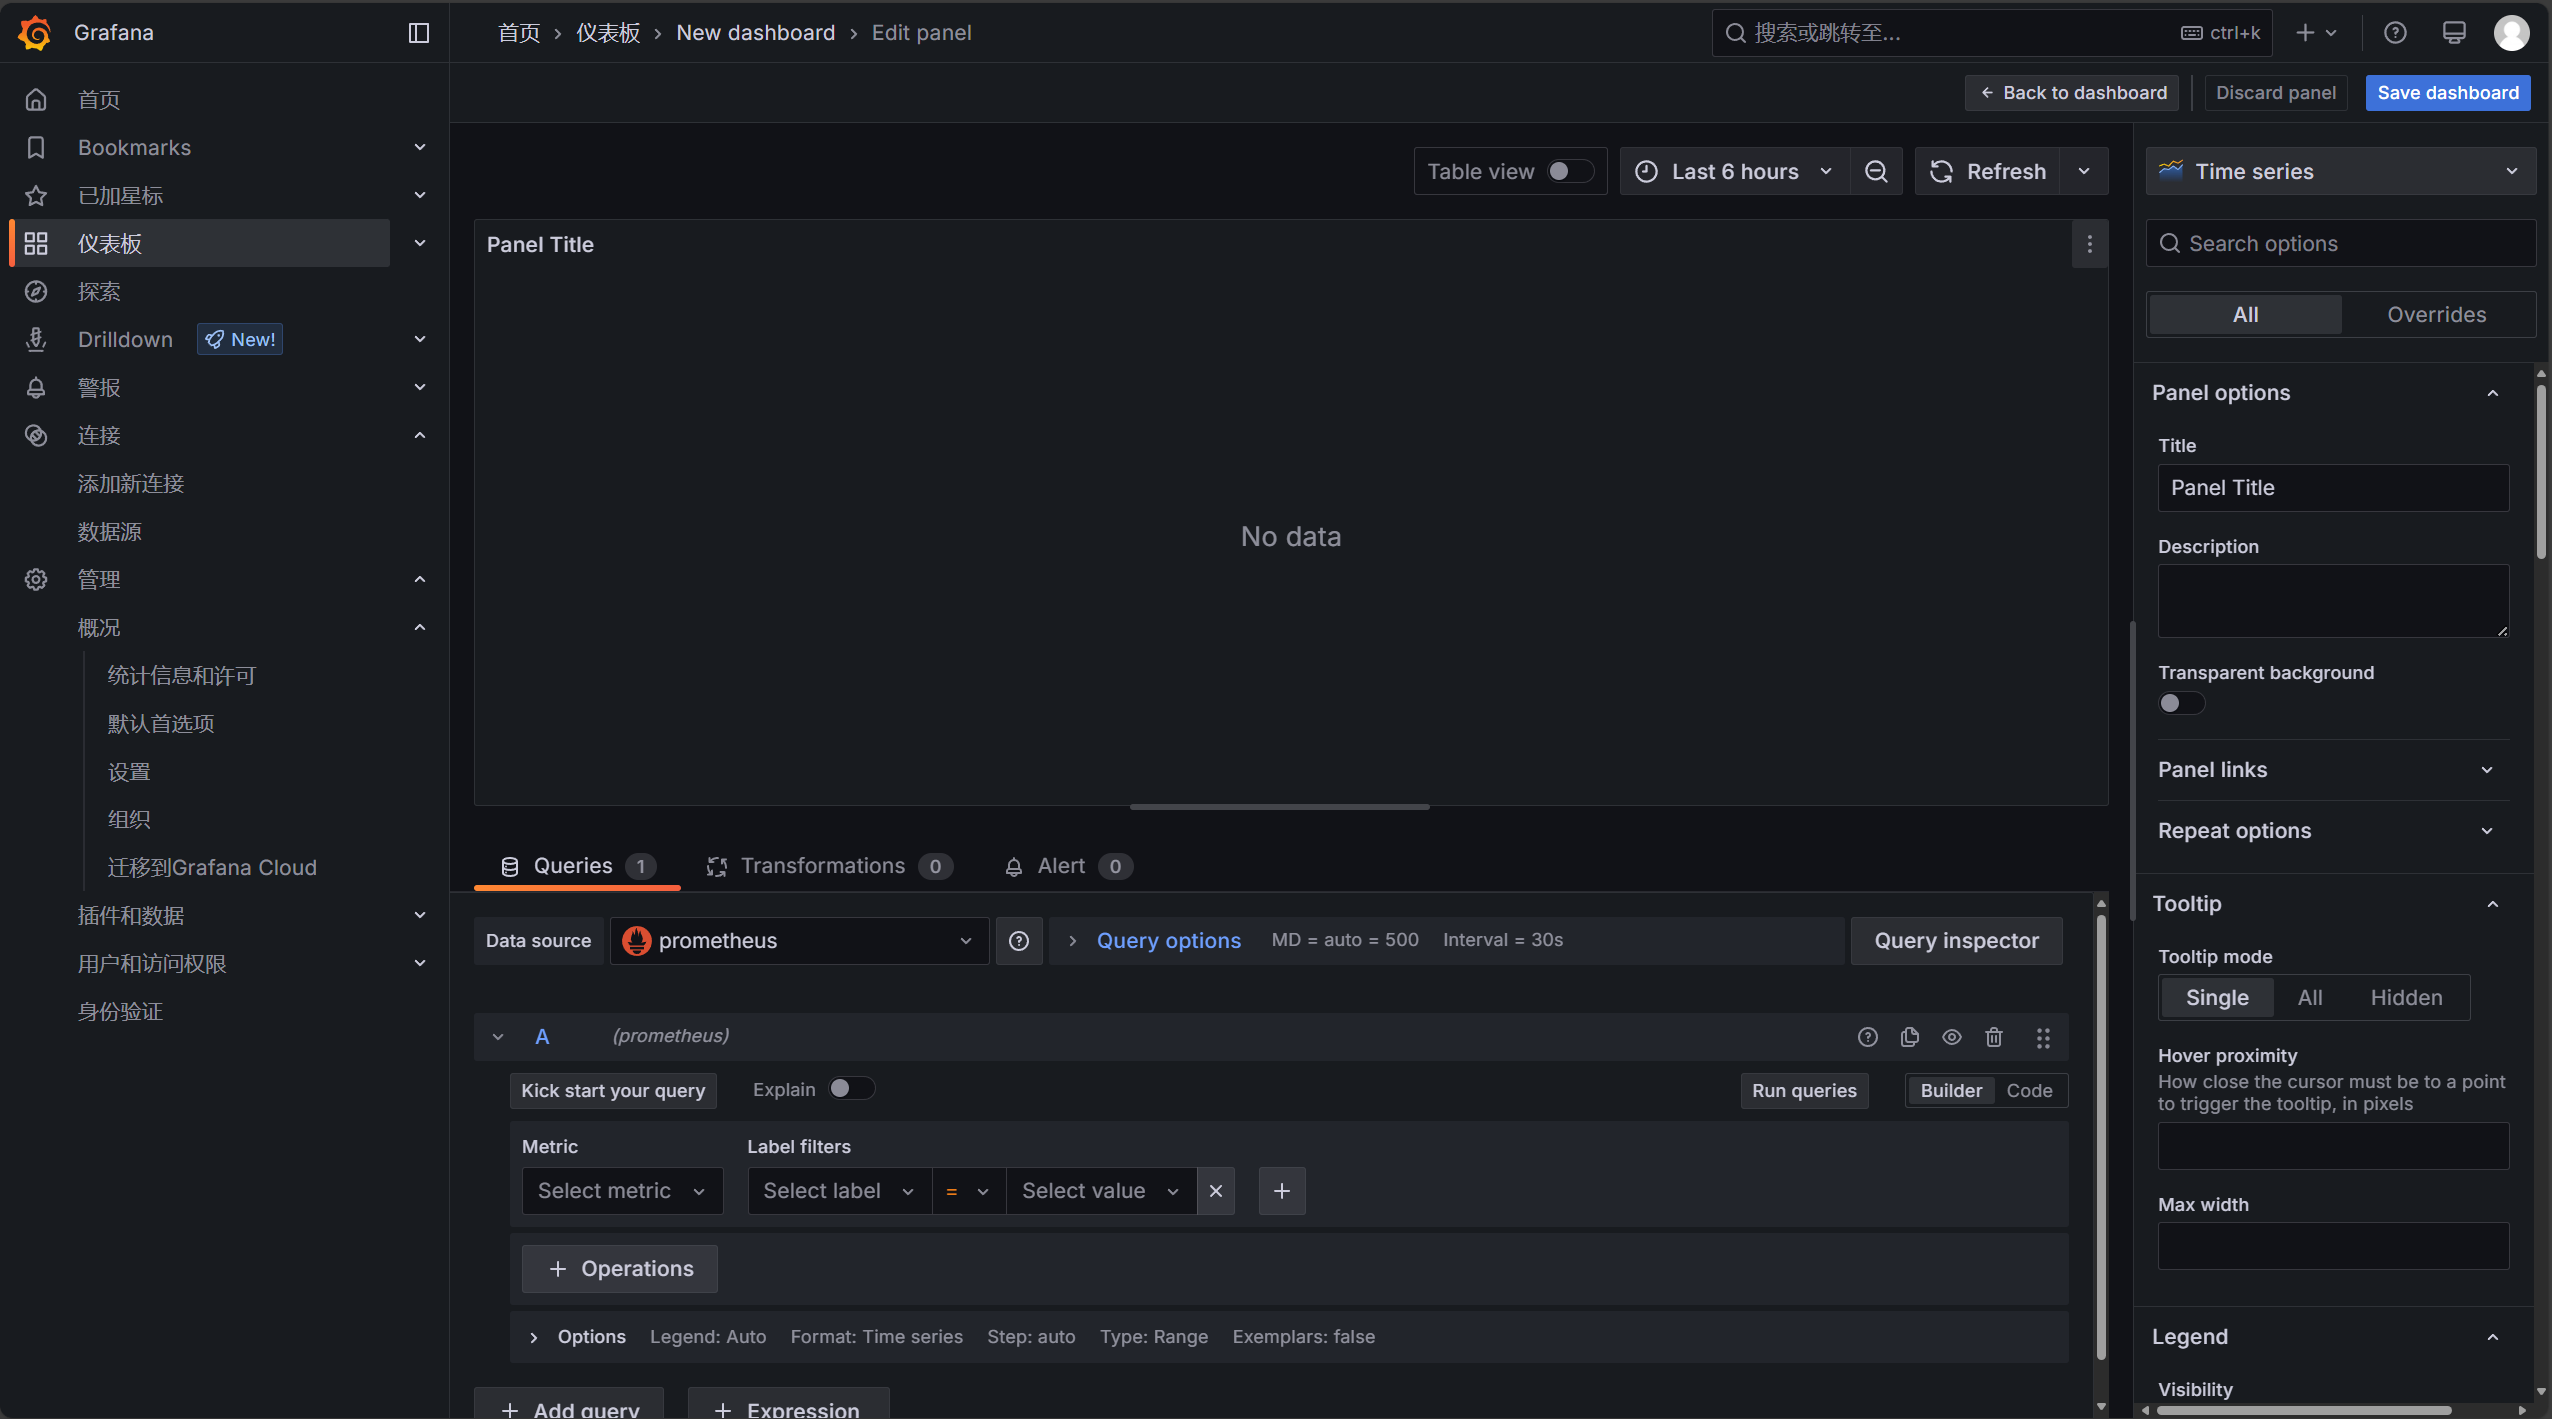2552x1419 pixels.
Task: Click the Refresh circular arrows icon
Action: pos(1942,172)
